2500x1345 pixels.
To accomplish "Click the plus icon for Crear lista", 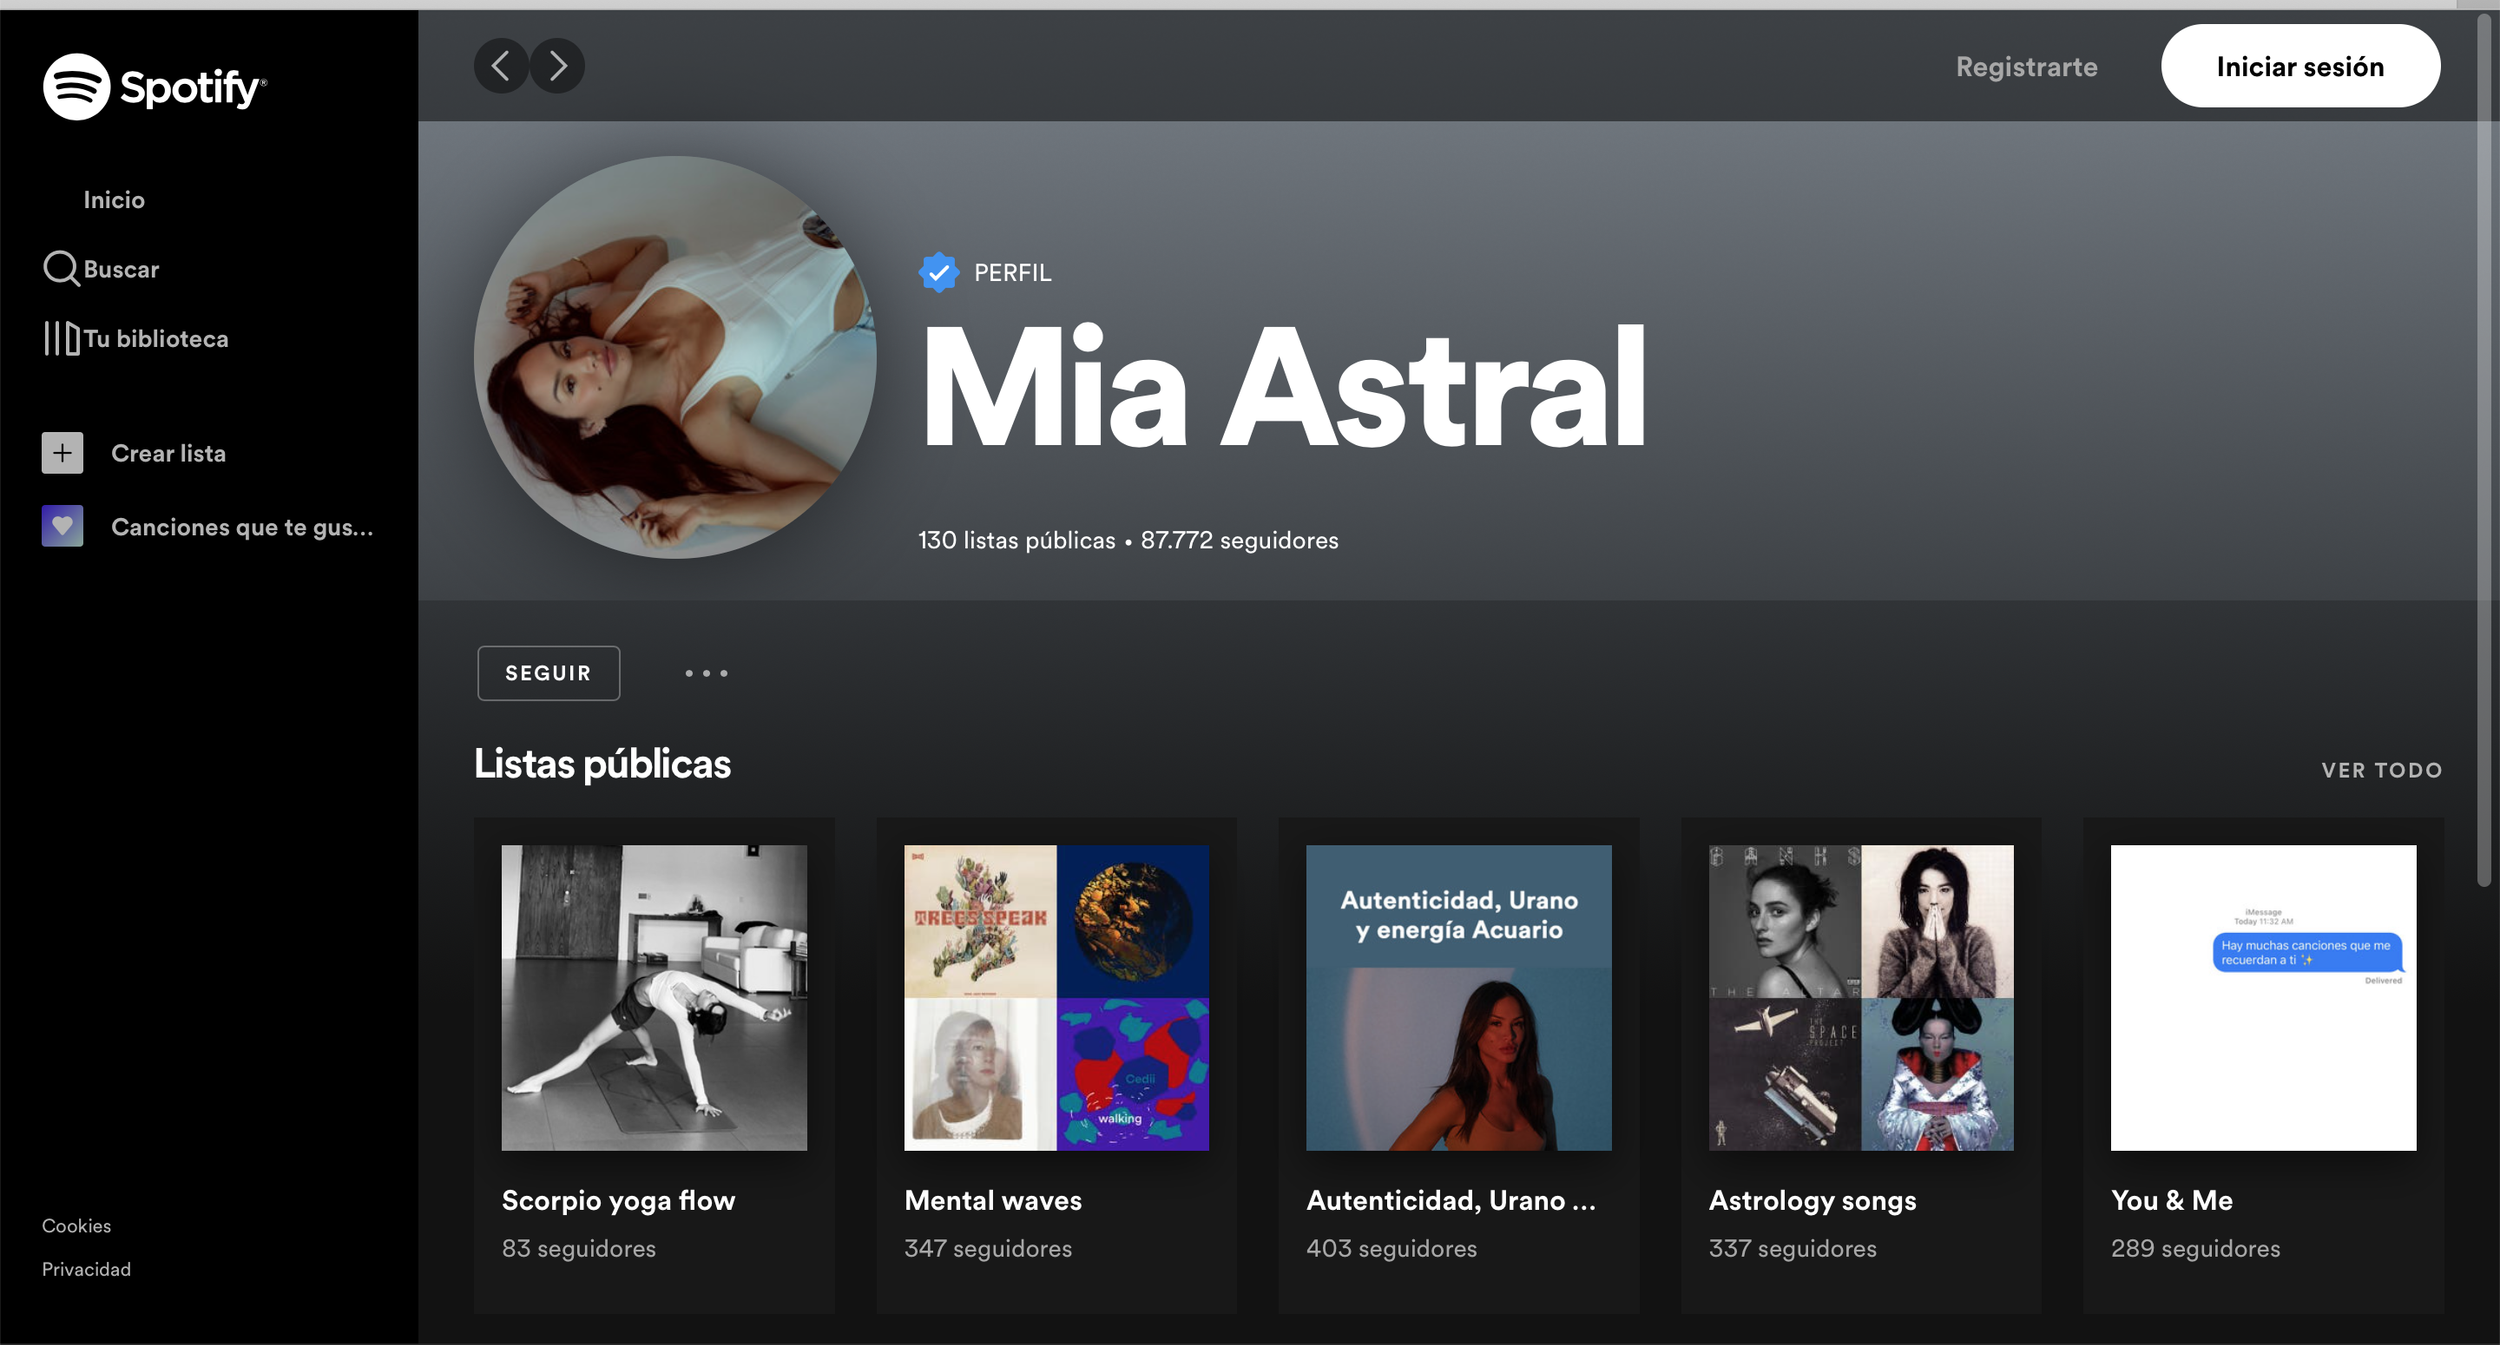I will click(x=62, y=453).
